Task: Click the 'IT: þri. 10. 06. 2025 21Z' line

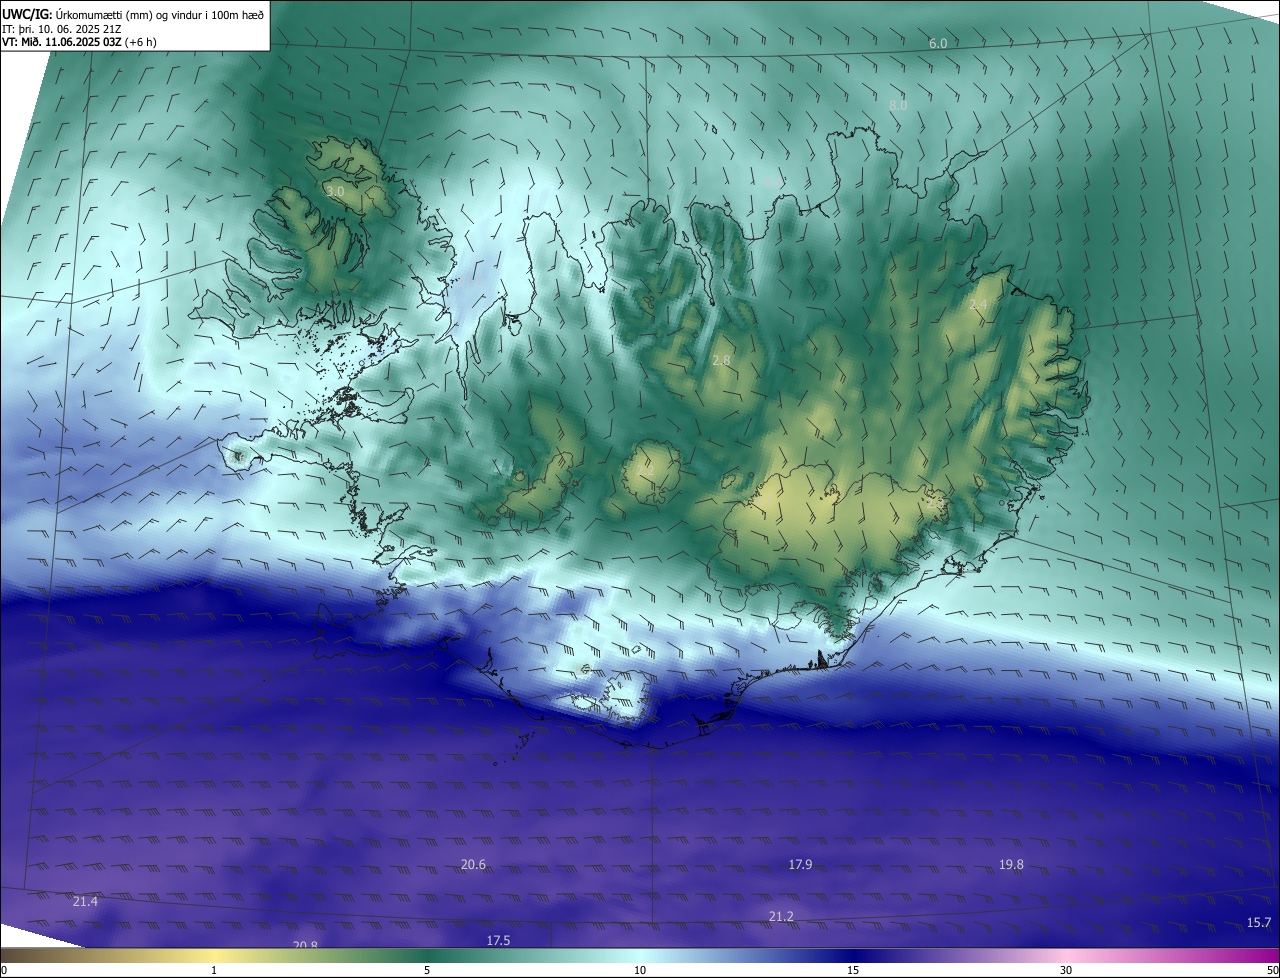Action: 62,28
